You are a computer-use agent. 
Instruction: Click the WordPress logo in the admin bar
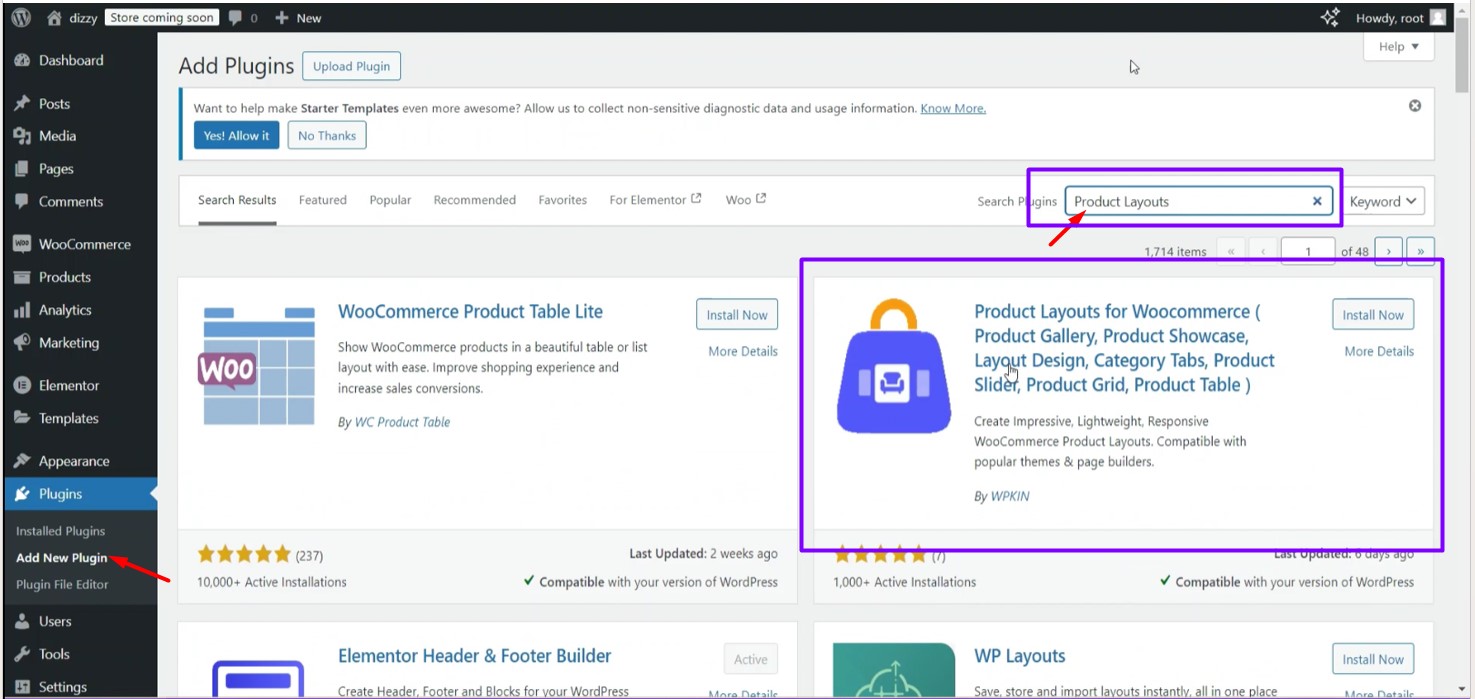pyautogui.click(x=20, y=16)
